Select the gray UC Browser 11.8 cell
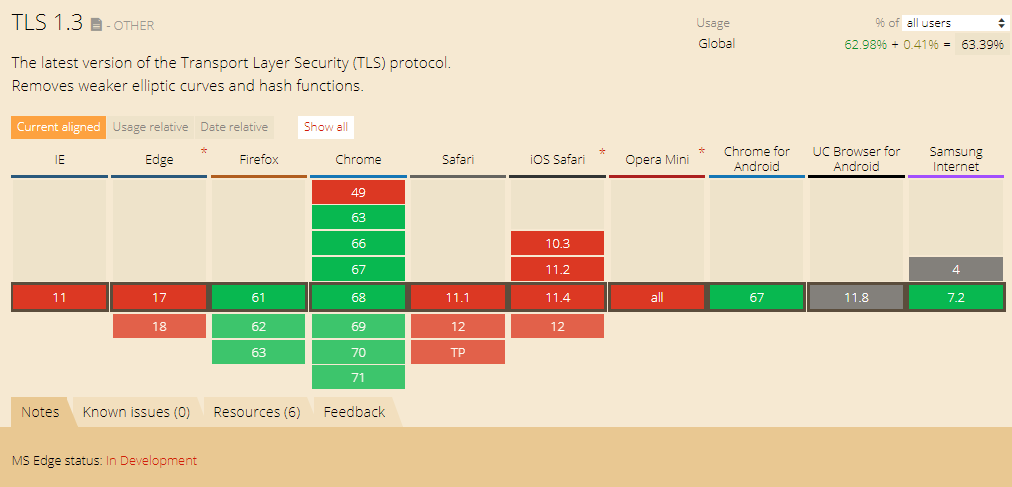 coord(856,297)
